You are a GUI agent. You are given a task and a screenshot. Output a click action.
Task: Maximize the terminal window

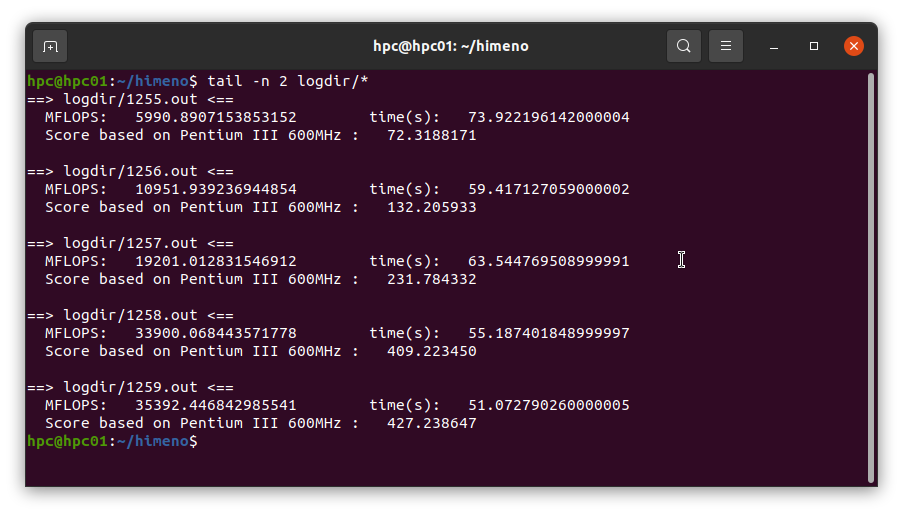pos(814,46)
